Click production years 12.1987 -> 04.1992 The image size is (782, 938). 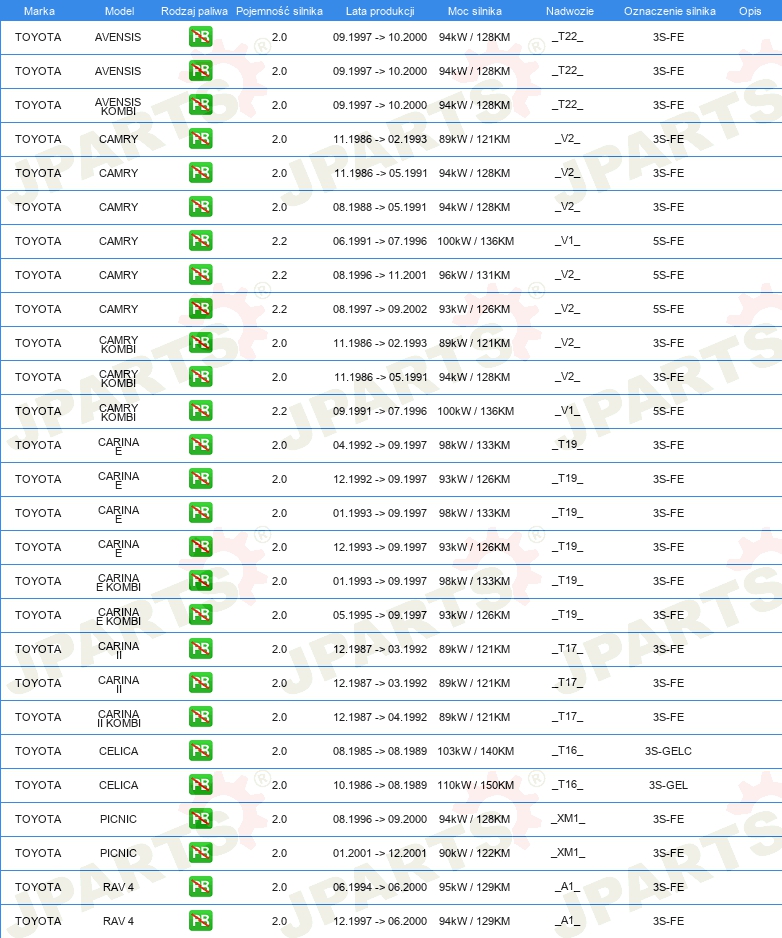(380, 717)
